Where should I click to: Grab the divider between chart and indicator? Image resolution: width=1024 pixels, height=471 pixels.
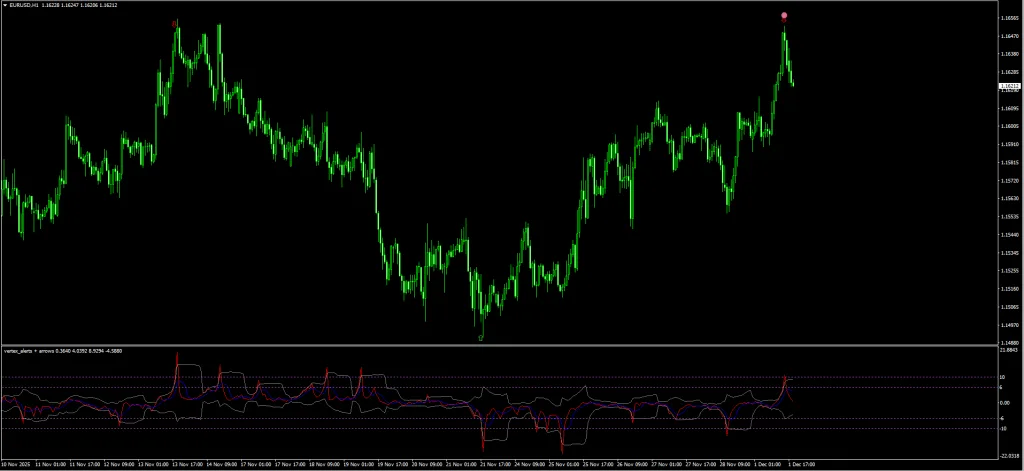click(x=500, y=345)
